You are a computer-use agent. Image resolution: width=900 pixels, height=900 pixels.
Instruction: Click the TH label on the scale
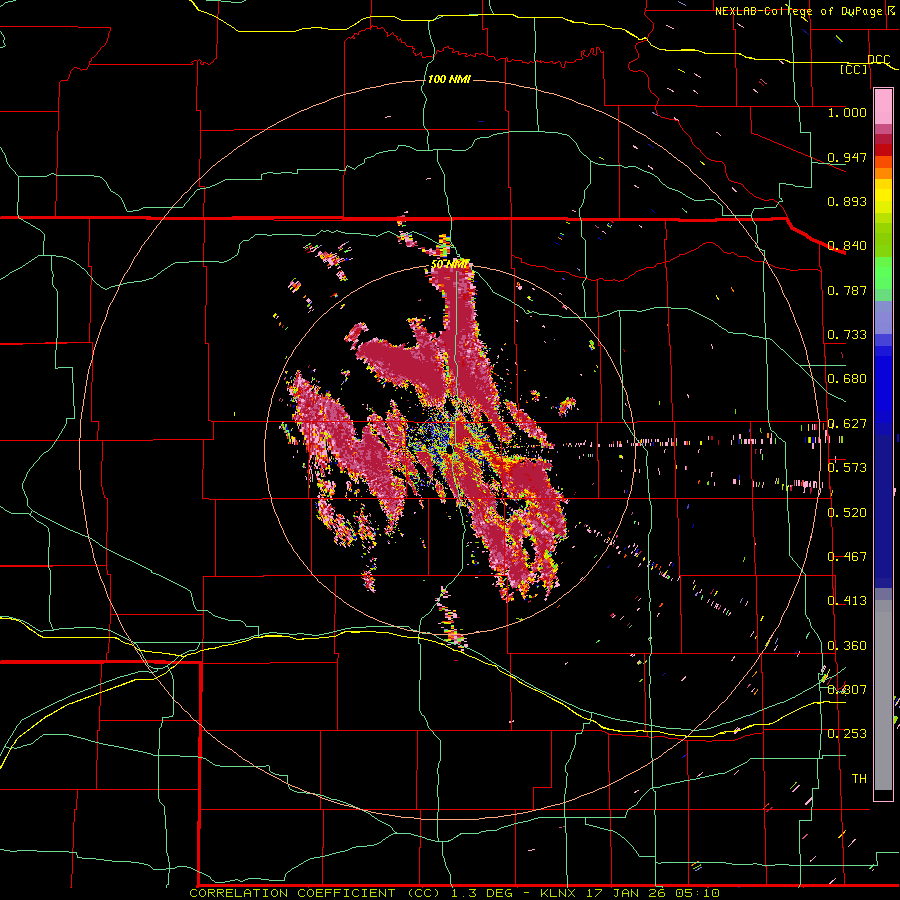(x=859, y=779)
